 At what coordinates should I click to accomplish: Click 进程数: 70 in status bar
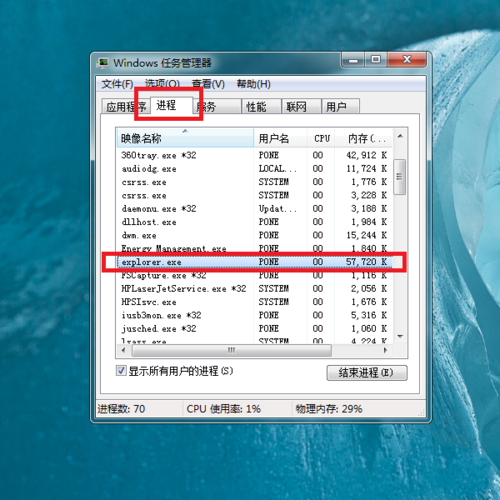coord(121,409)
